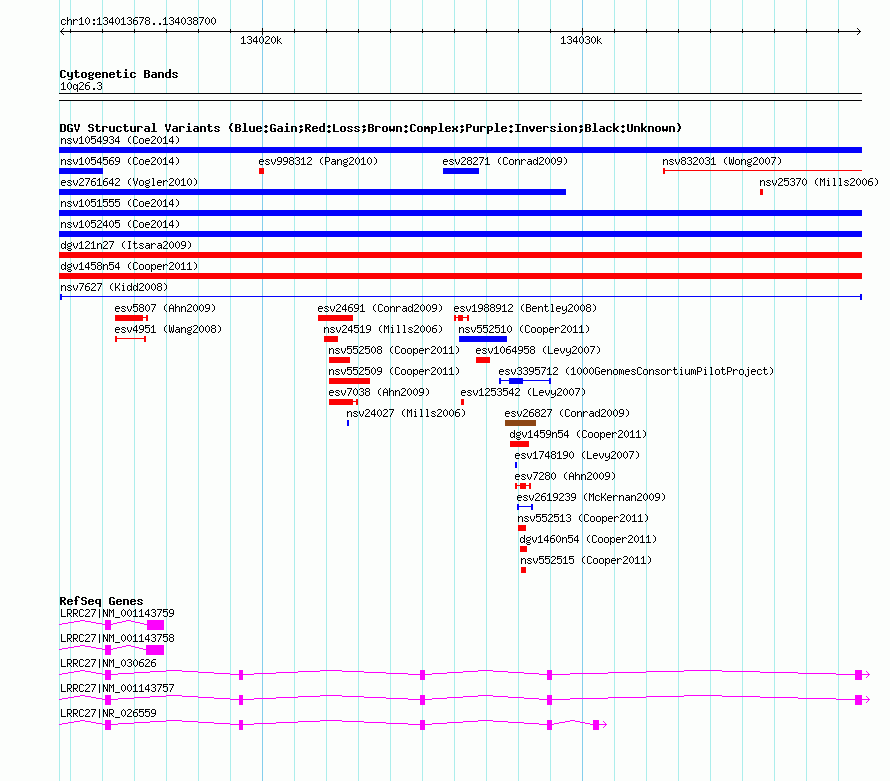Viewport: 890px width, 781px height.
Task: Click esv1253542 (Levy2007) label
Action: (x=523, y=392)
